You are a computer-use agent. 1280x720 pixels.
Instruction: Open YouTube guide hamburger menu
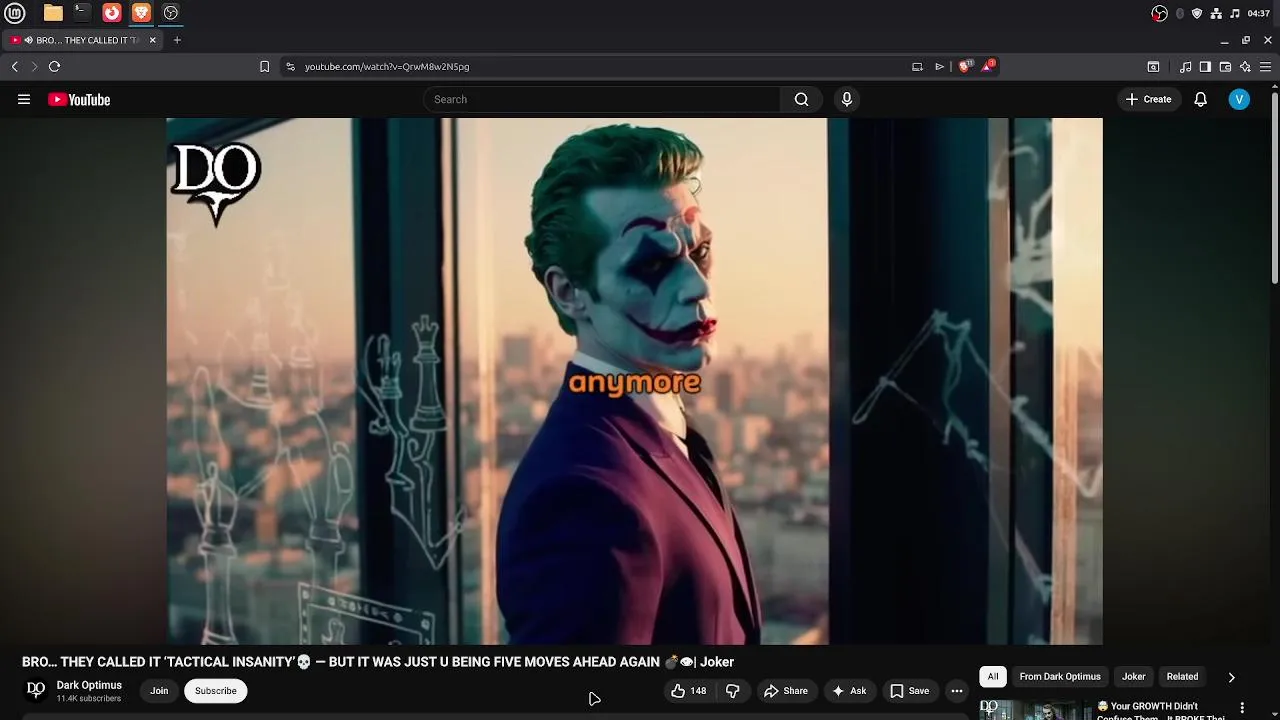pyautogui.click(x=24, y=99)
